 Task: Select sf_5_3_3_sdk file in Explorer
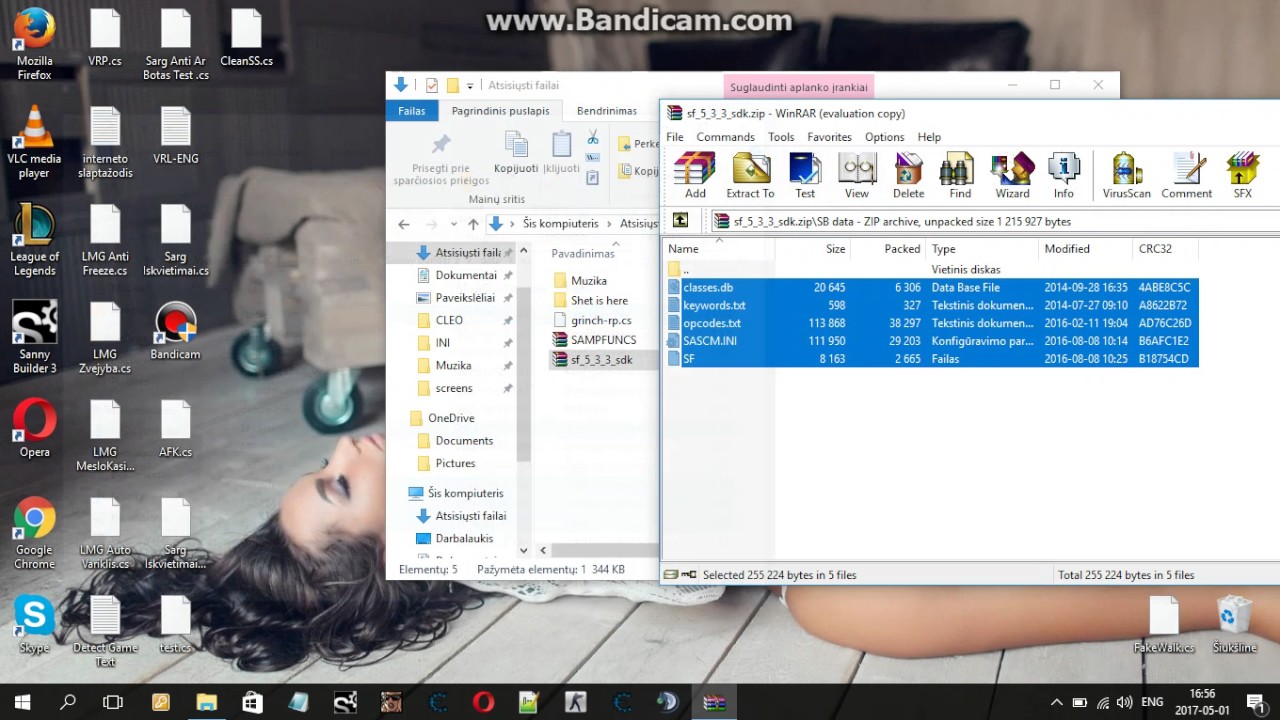click(x=601, y=360)
